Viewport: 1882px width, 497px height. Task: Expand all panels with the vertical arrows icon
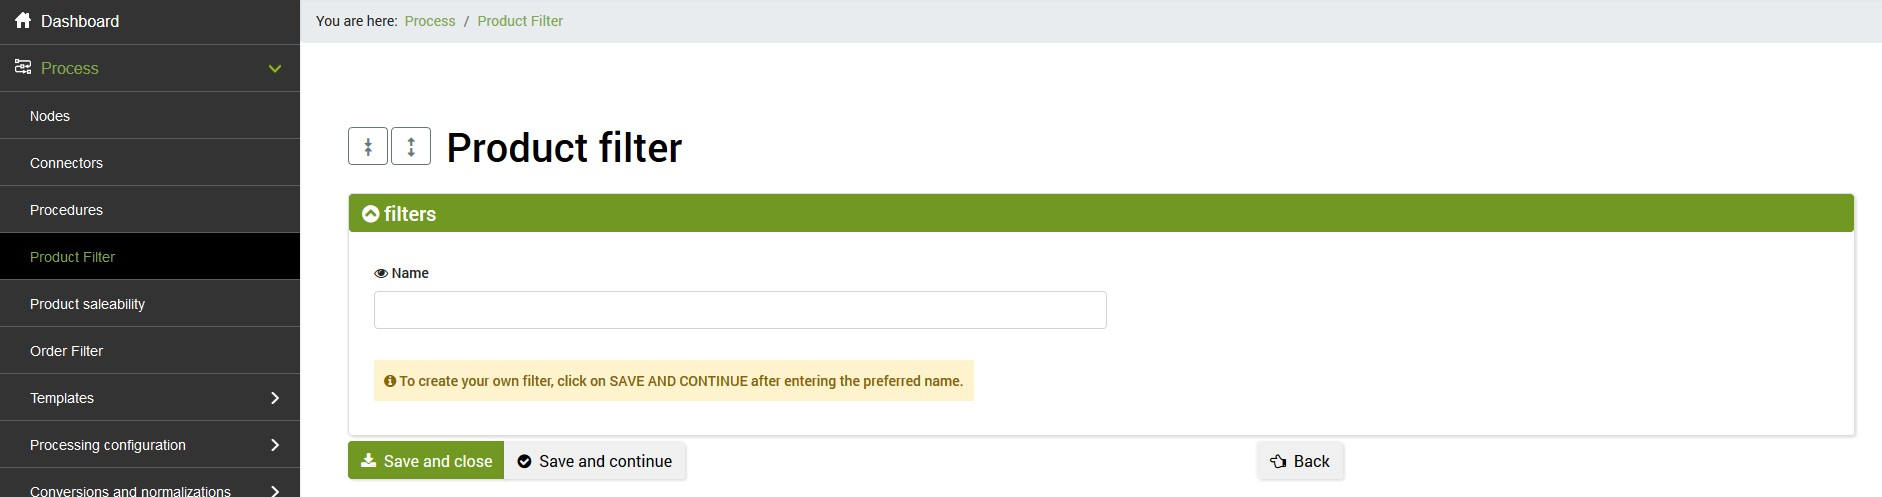[x=411, y=147]
